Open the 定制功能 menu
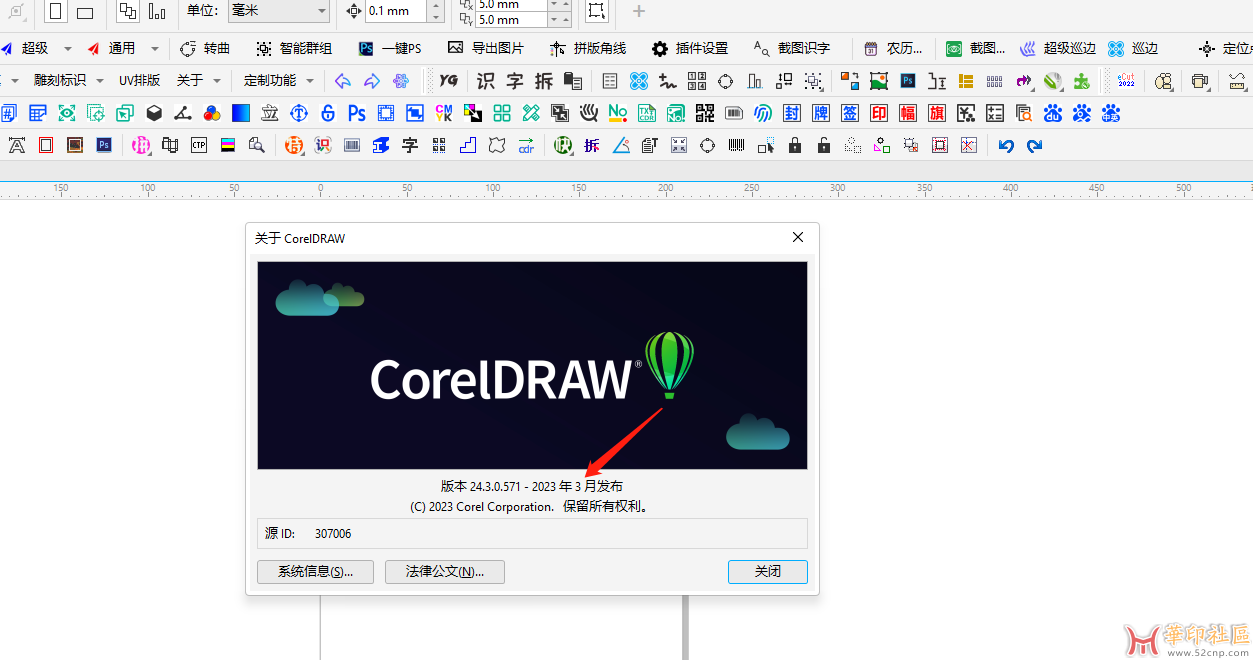1253x660 pixels. click(x=270, y=81)
